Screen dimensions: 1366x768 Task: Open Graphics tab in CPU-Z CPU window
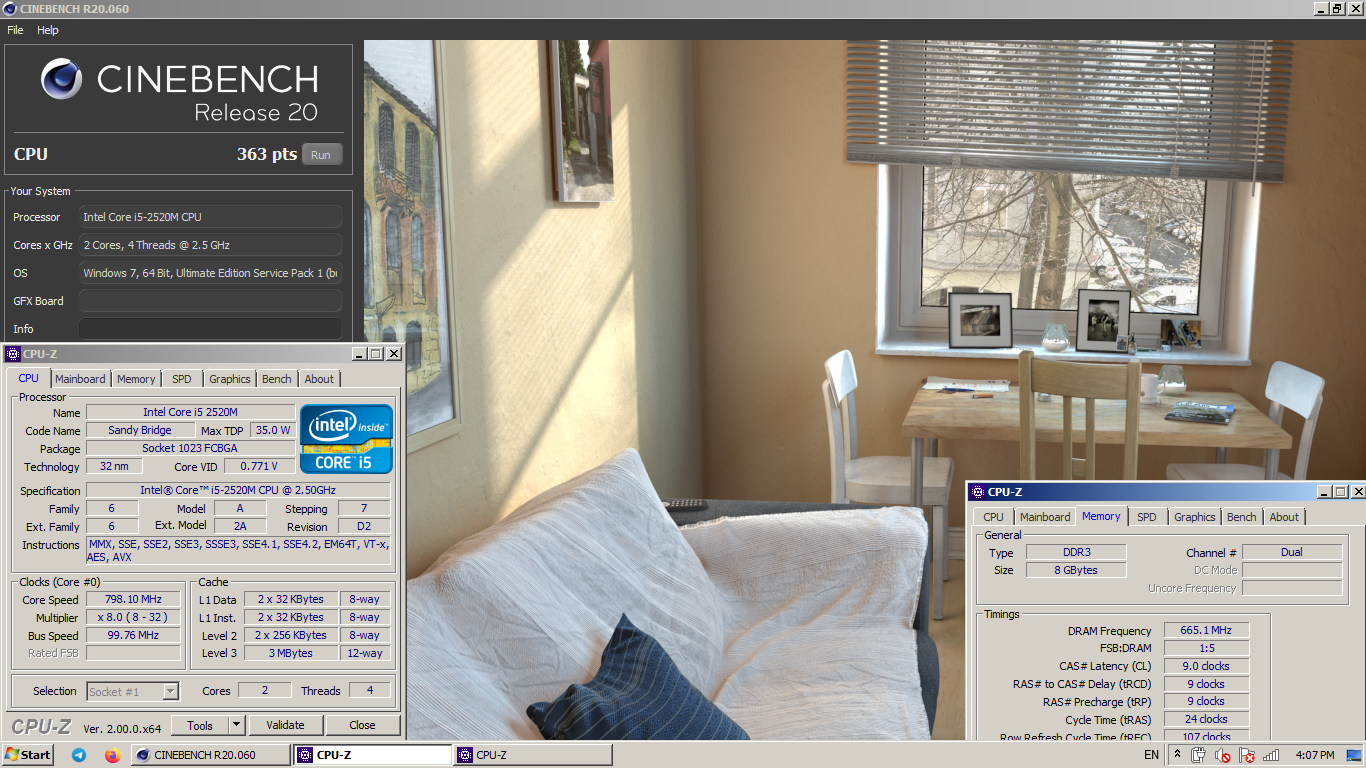coord(230,379)
